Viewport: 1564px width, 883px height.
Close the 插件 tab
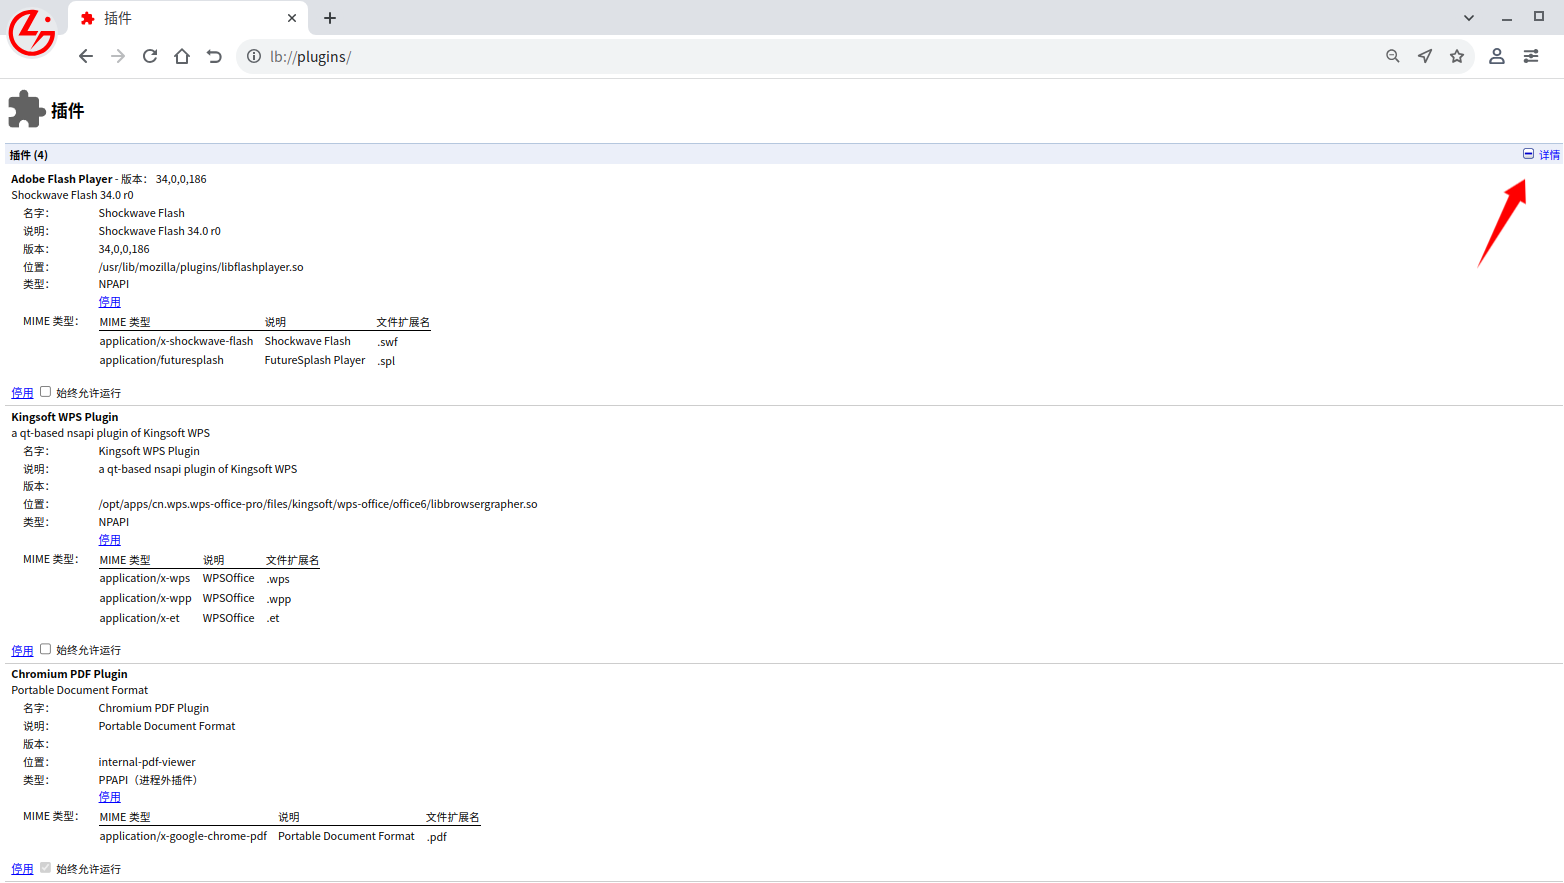click(292, 18)
